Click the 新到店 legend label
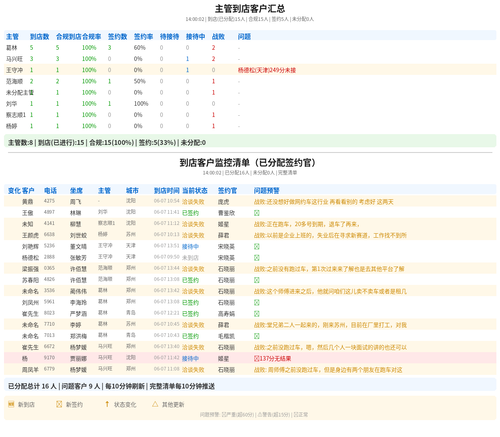 pos(26,405)
